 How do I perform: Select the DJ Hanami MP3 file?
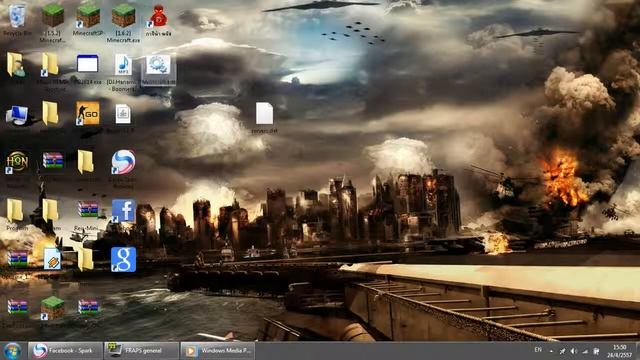[123, 64]
